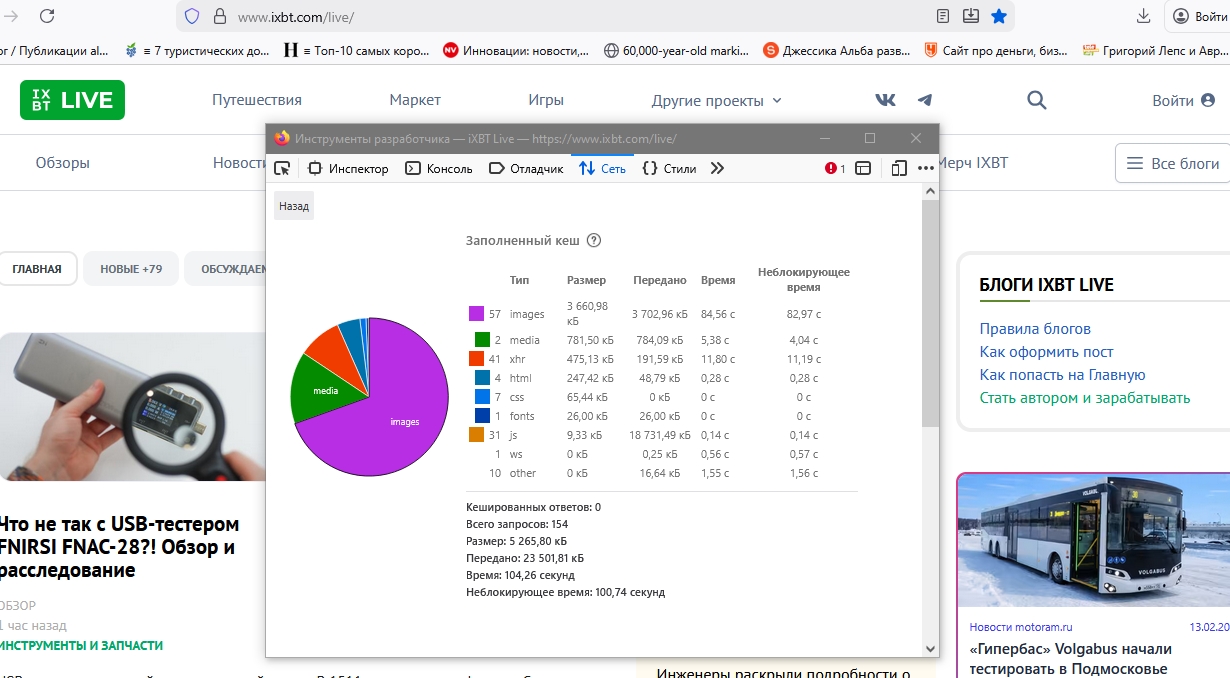Viewport: 1230px width, 678px height.
Task: Open the Telegram social icon
Action: tap(925, 100)
